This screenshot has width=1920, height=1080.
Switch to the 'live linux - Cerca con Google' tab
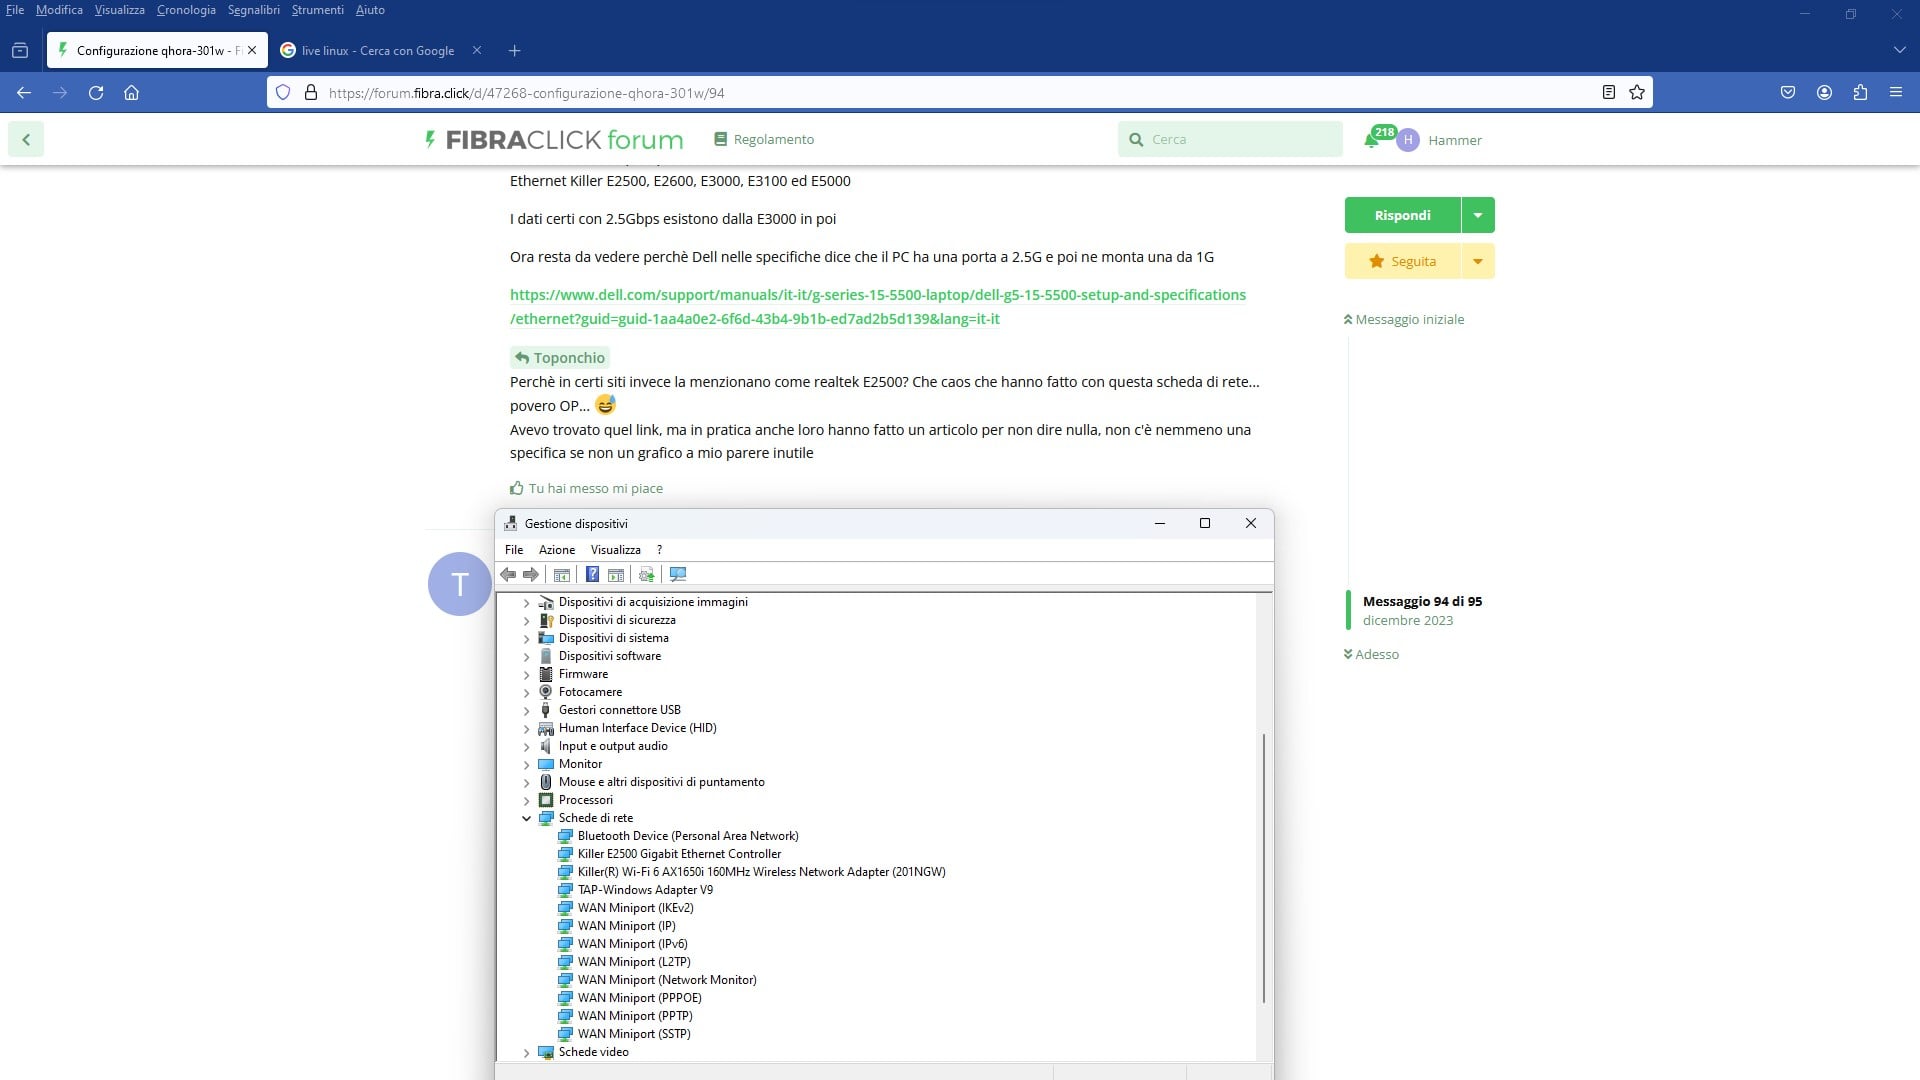380,50
